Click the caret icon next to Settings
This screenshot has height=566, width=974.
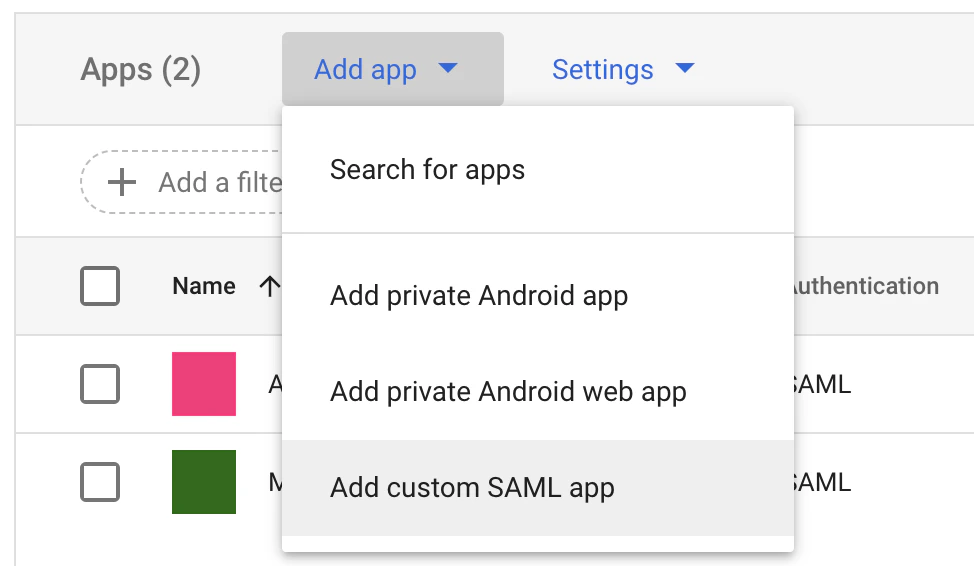tap(685, 67)
